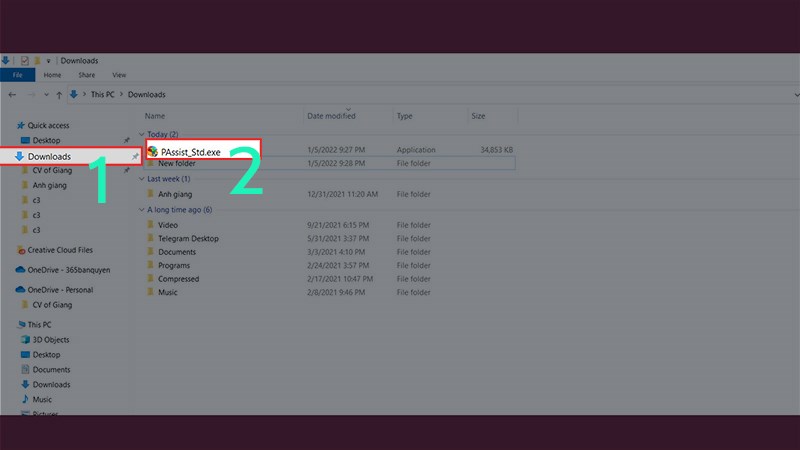Click the Quick access star icon
Screen dimensions: 800x450
20,125
